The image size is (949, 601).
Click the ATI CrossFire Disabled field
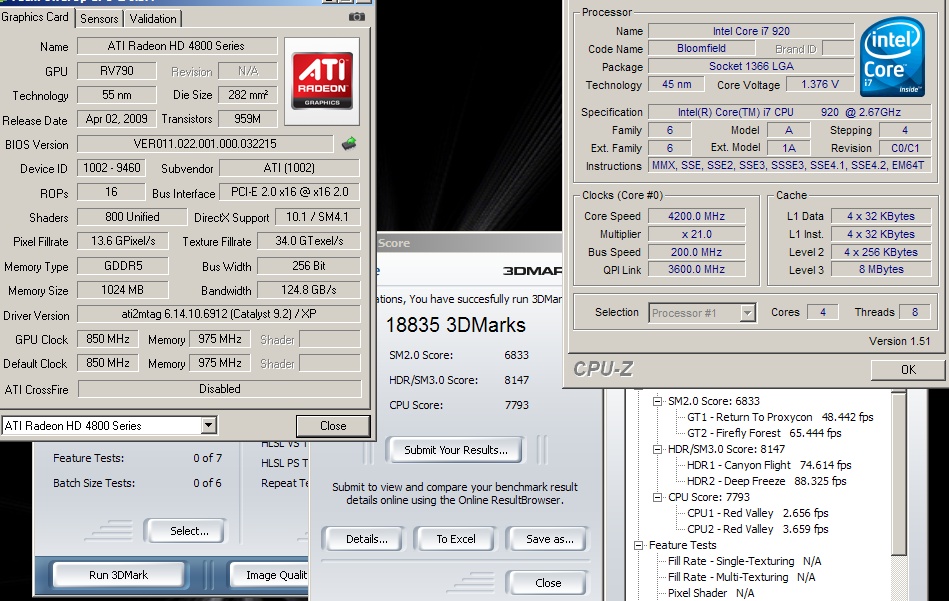pos(220,389)
